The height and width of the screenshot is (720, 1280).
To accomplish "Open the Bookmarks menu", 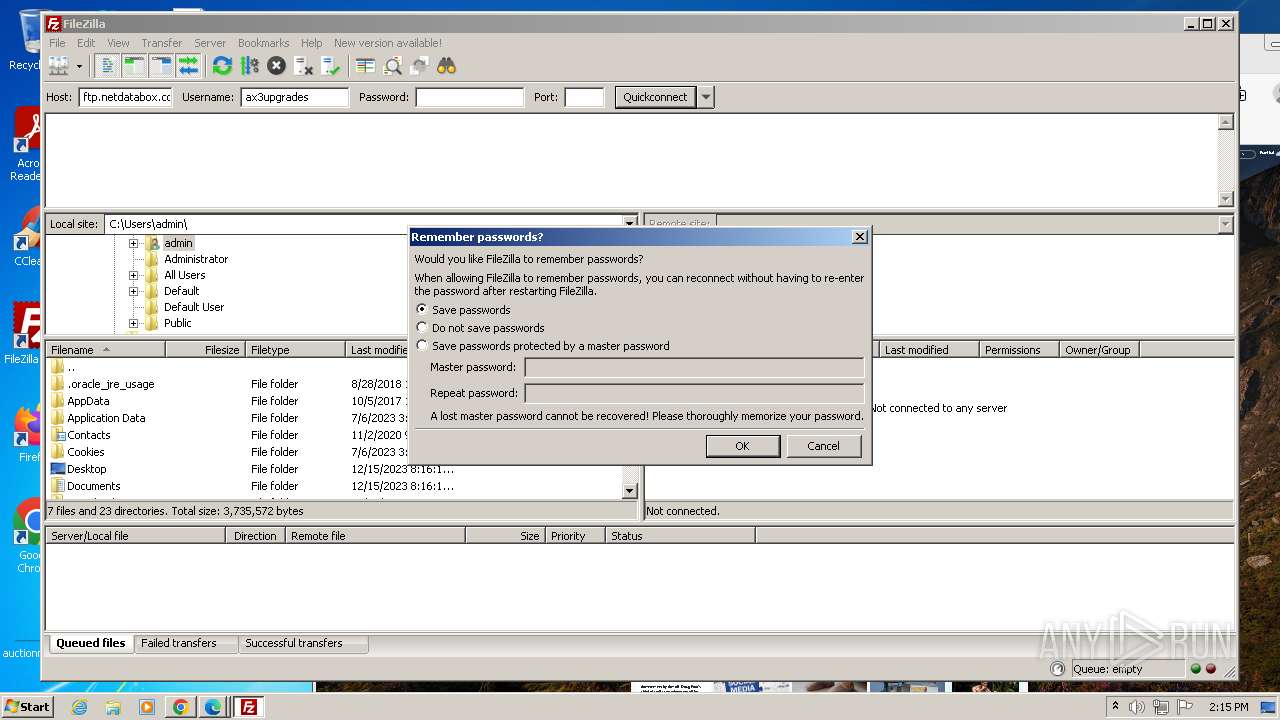I will coord(263,43).
